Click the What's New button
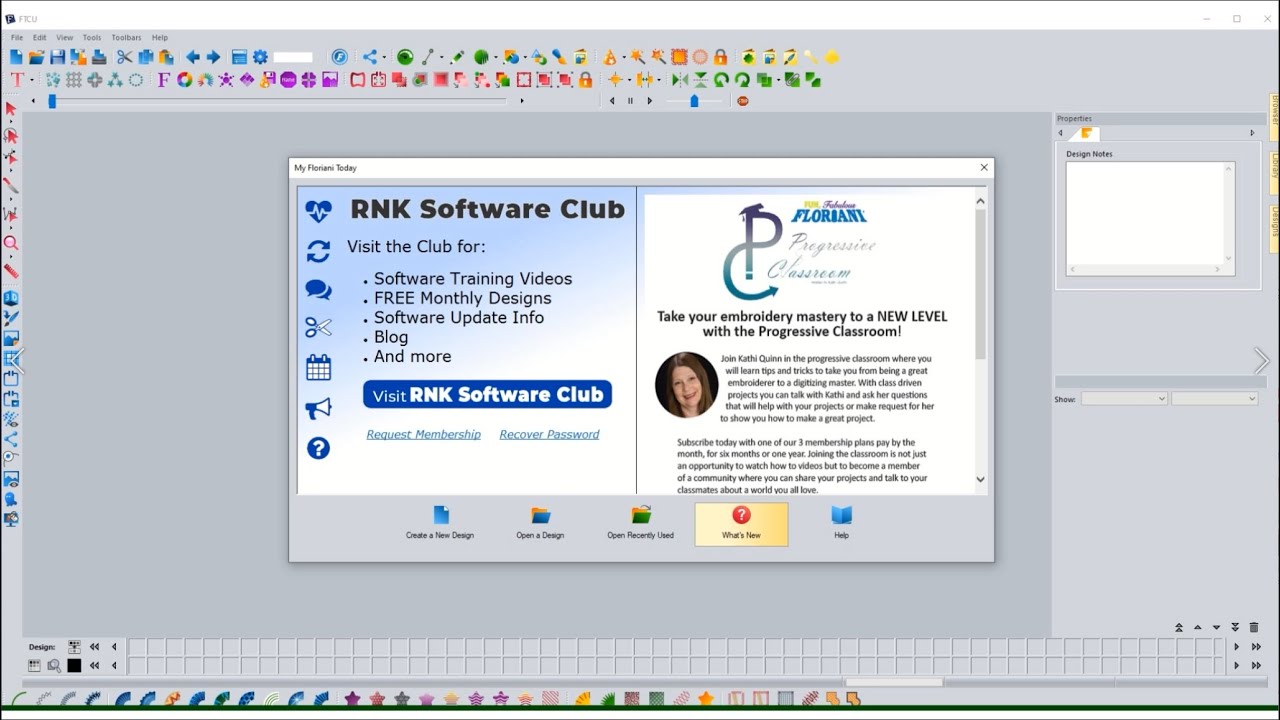This screenshot has width=1280, height=720. (741, 524)
